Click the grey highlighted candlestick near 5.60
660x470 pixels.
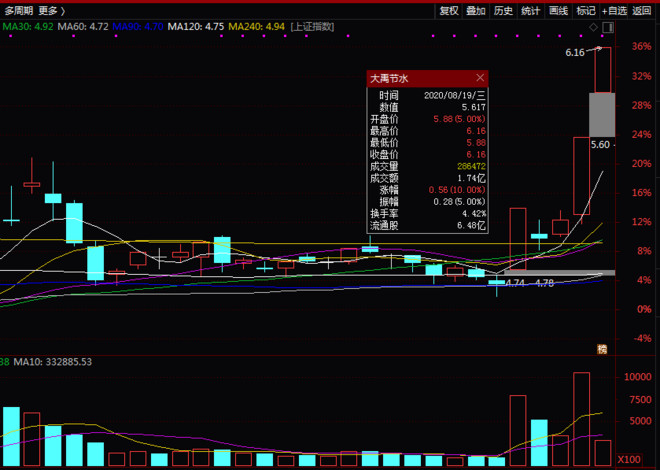tap(601, 114)
